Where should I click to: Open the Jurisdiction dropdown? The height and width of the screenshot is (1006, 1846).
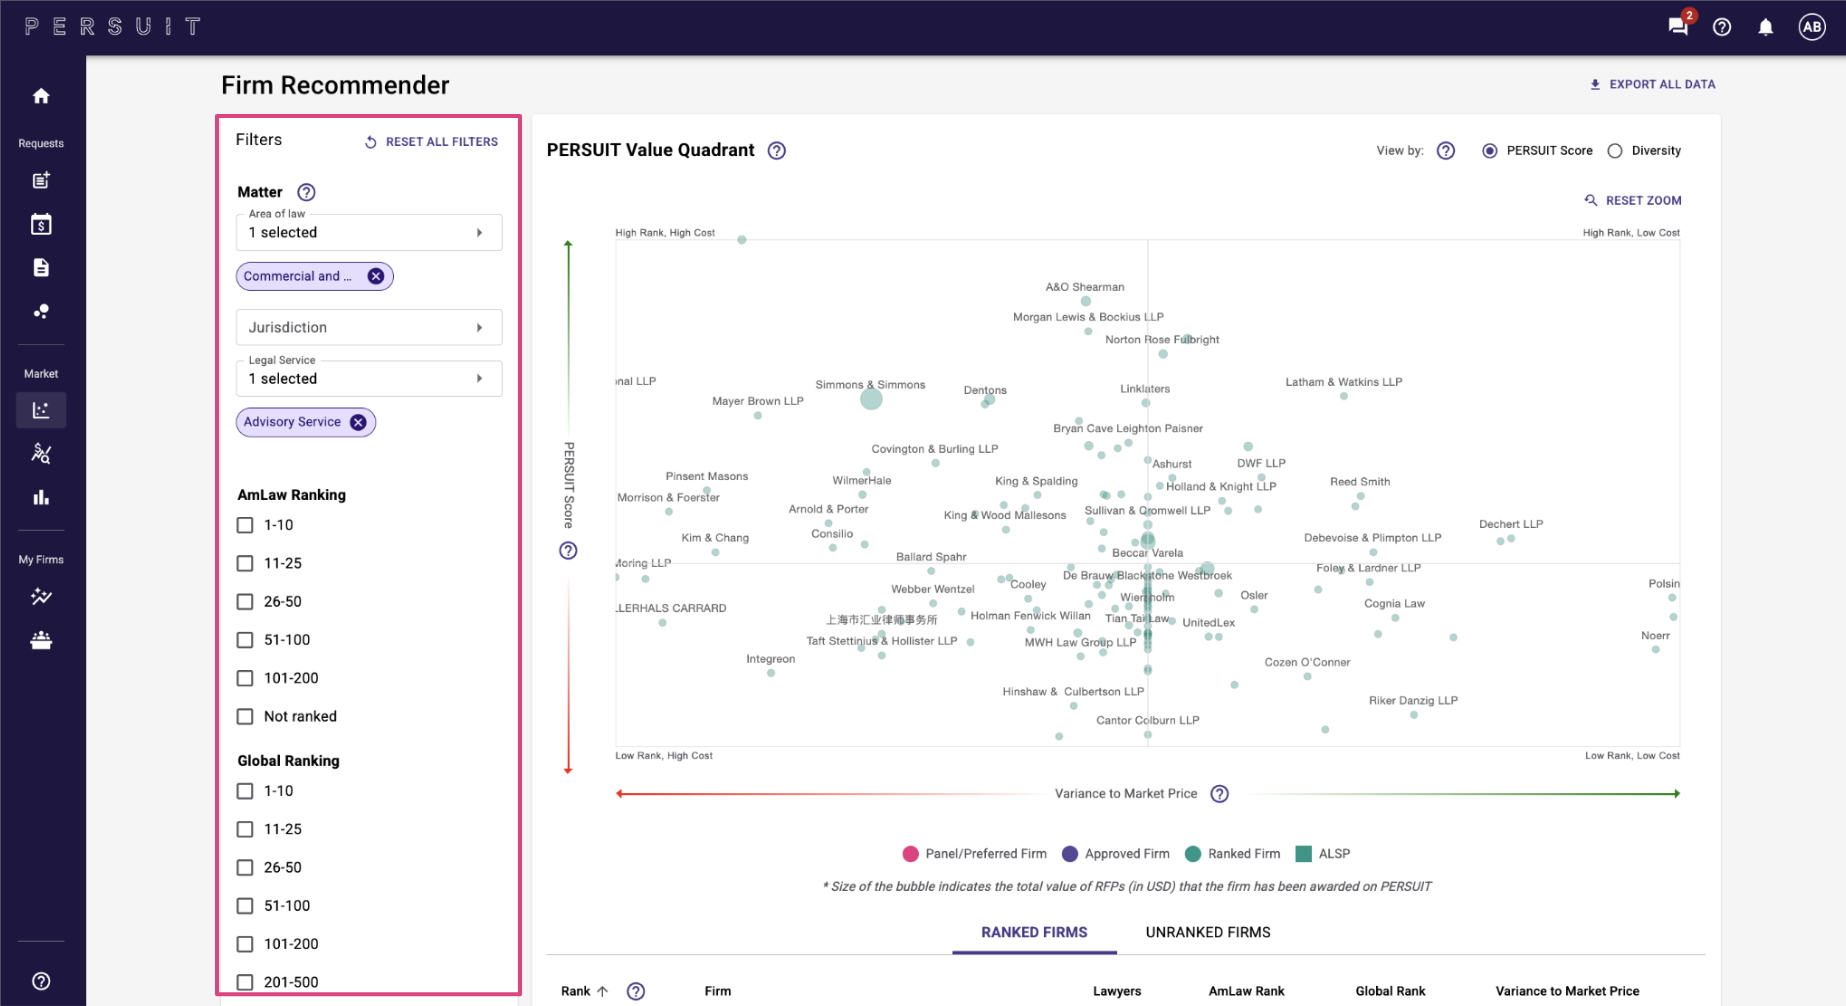point(369,327)
